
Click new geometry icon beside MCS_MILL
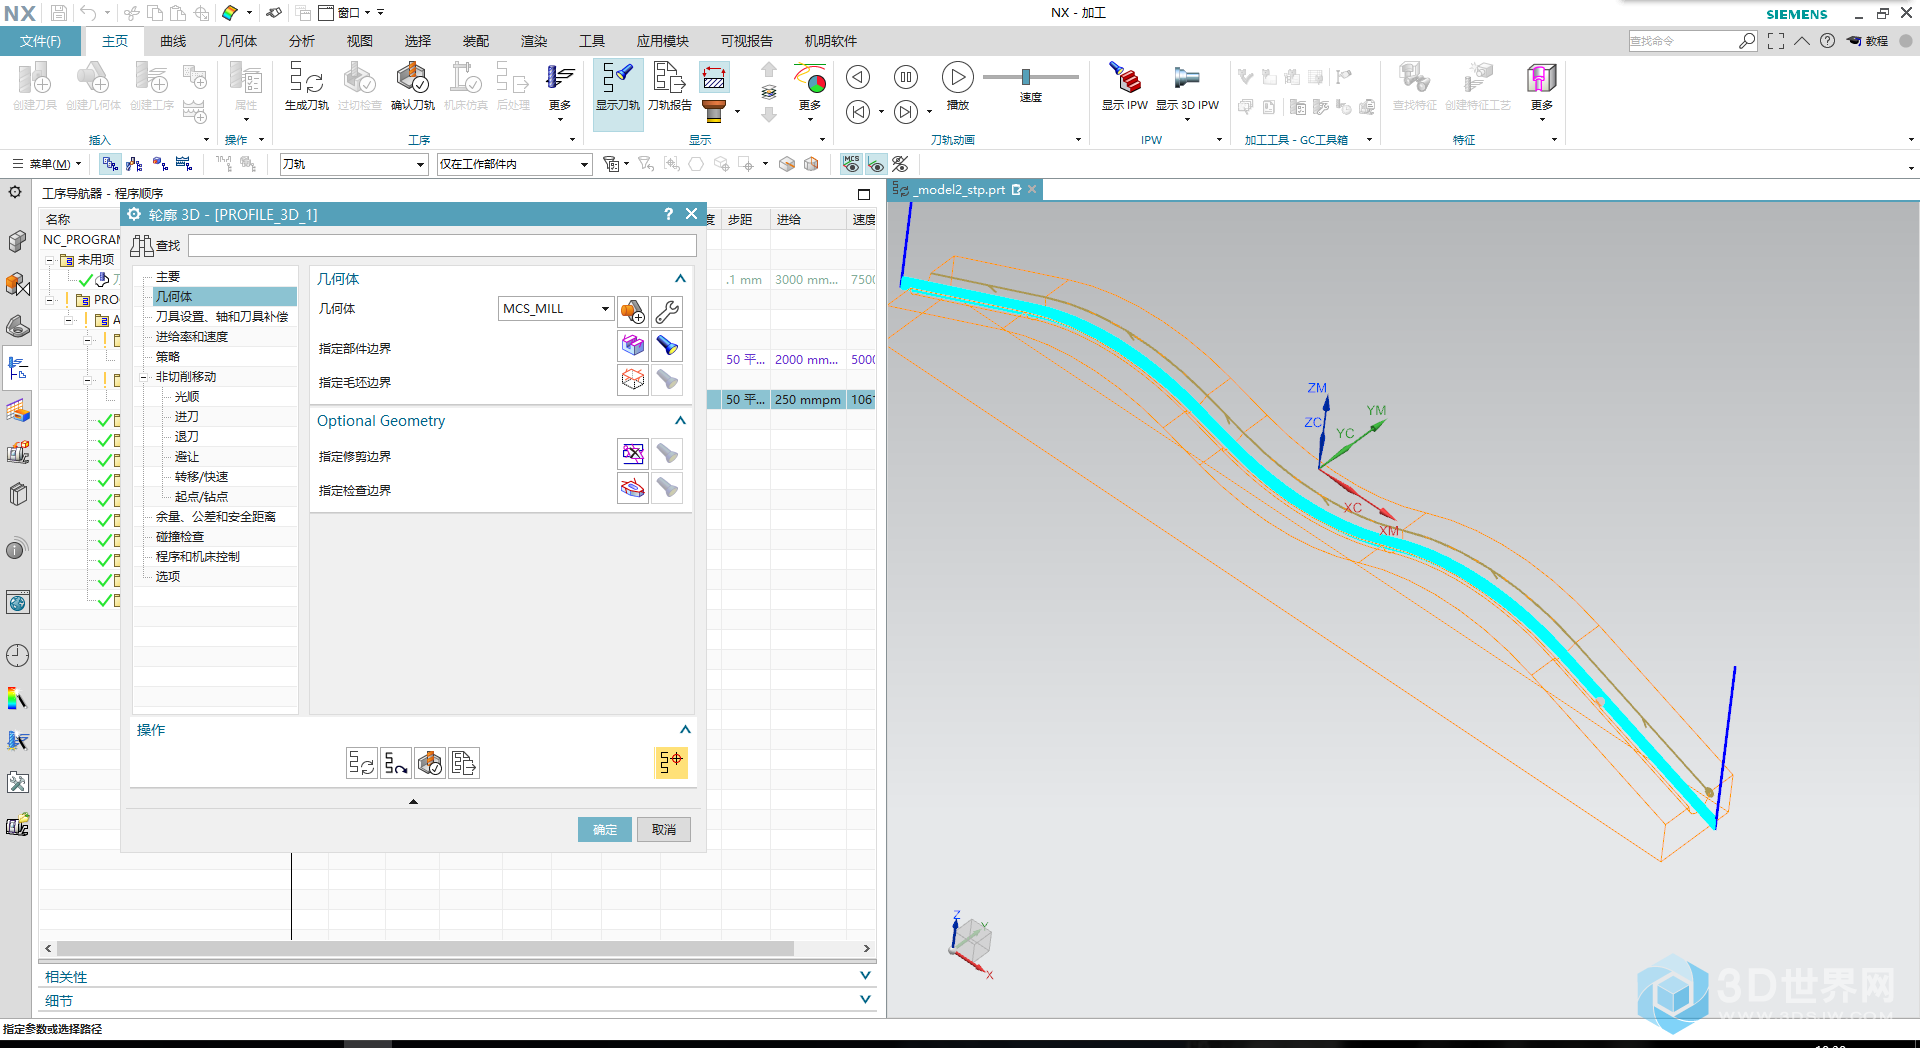(632, 312)
